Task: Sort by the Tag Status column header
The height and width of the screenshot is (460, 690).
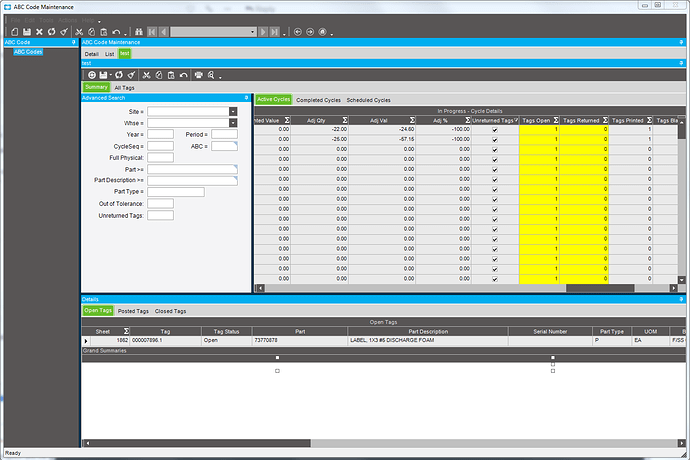Action: [x=226, y=331]
